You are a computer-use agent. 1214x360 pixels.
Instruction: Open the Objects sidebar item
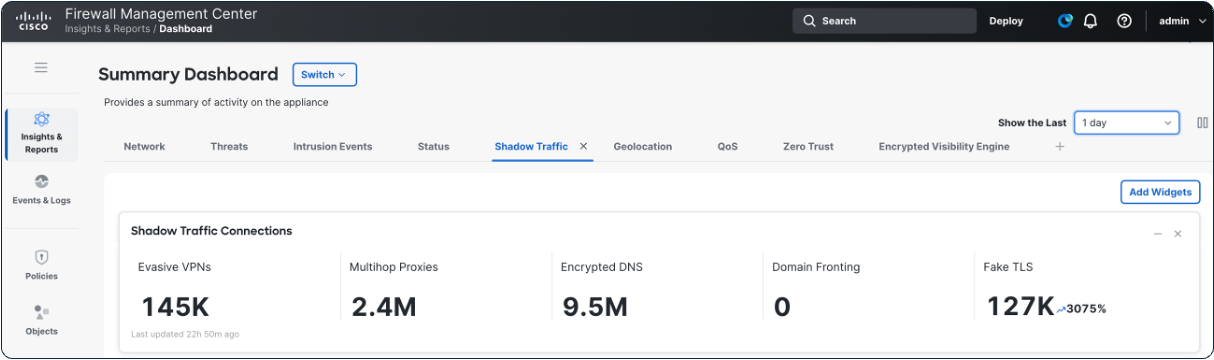coord(41,320)
